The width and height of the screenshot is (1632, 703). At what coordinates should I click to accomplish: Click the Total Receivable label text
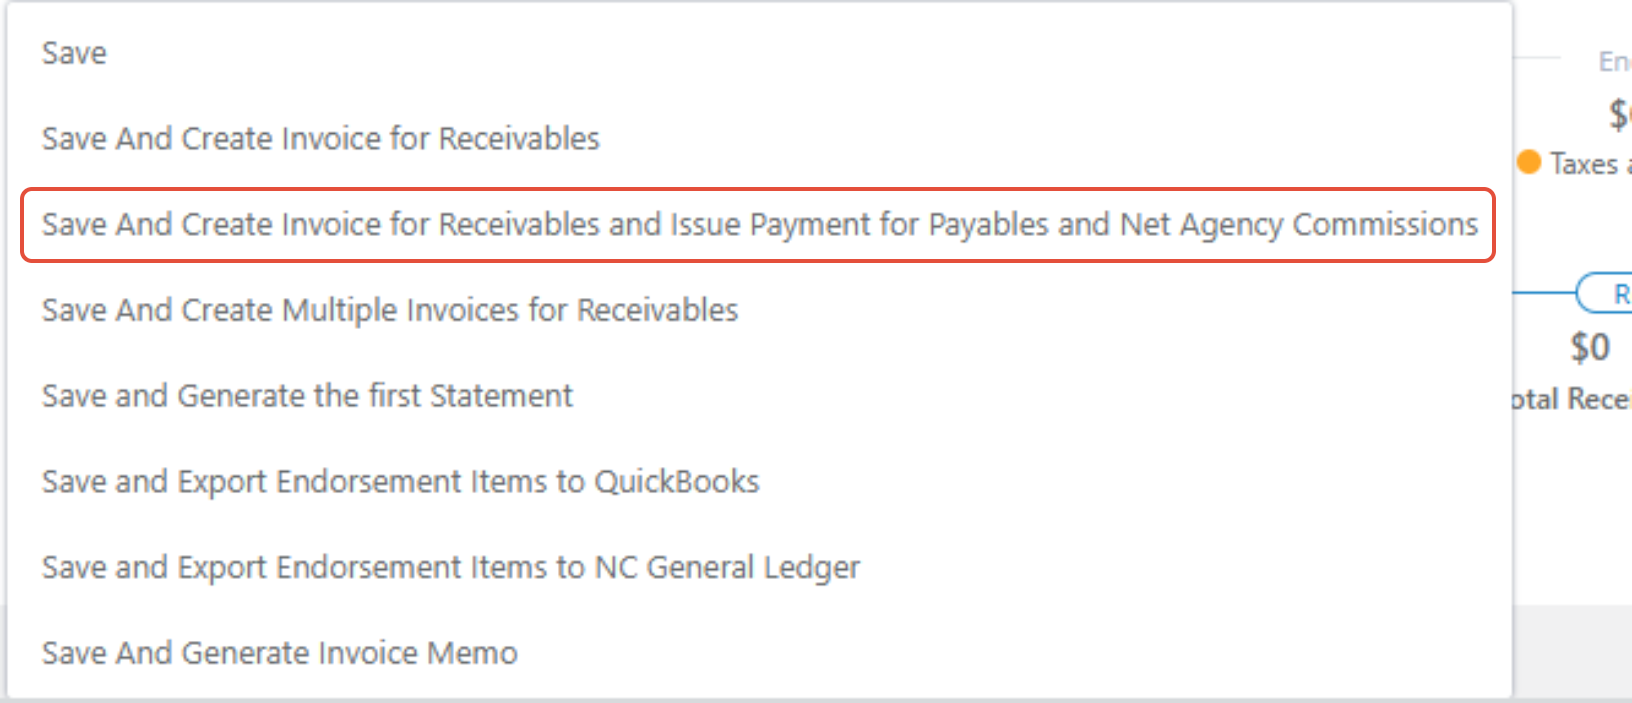coord(1572,400)
